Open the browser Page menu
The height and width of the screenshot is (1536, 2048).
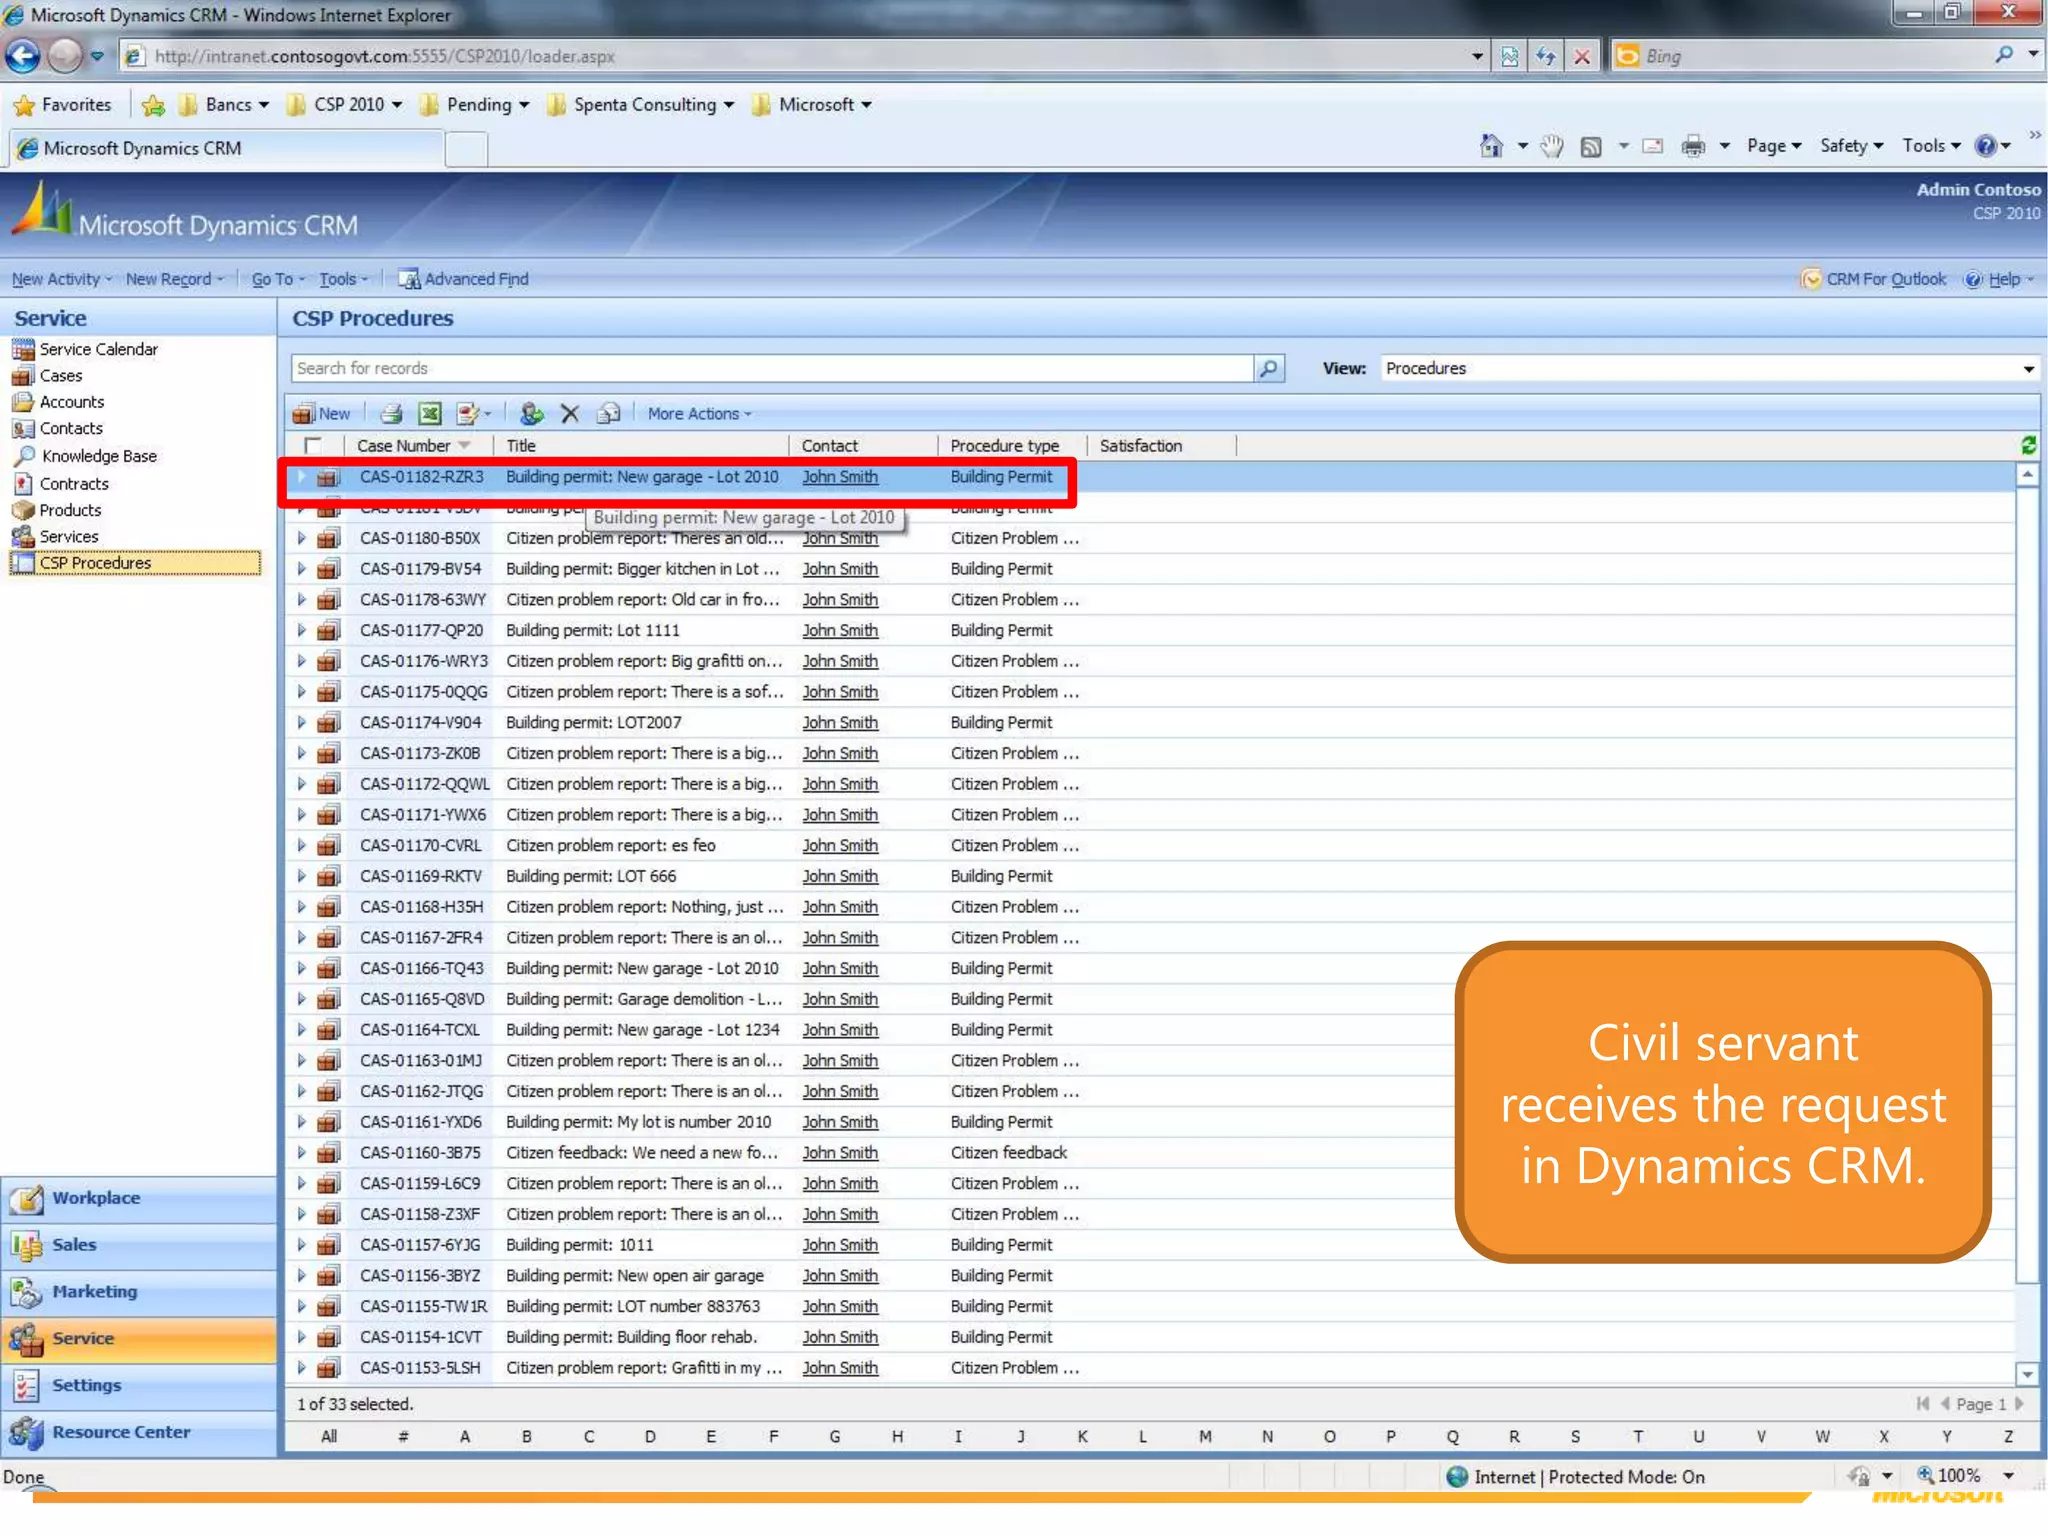[1774, 146]
